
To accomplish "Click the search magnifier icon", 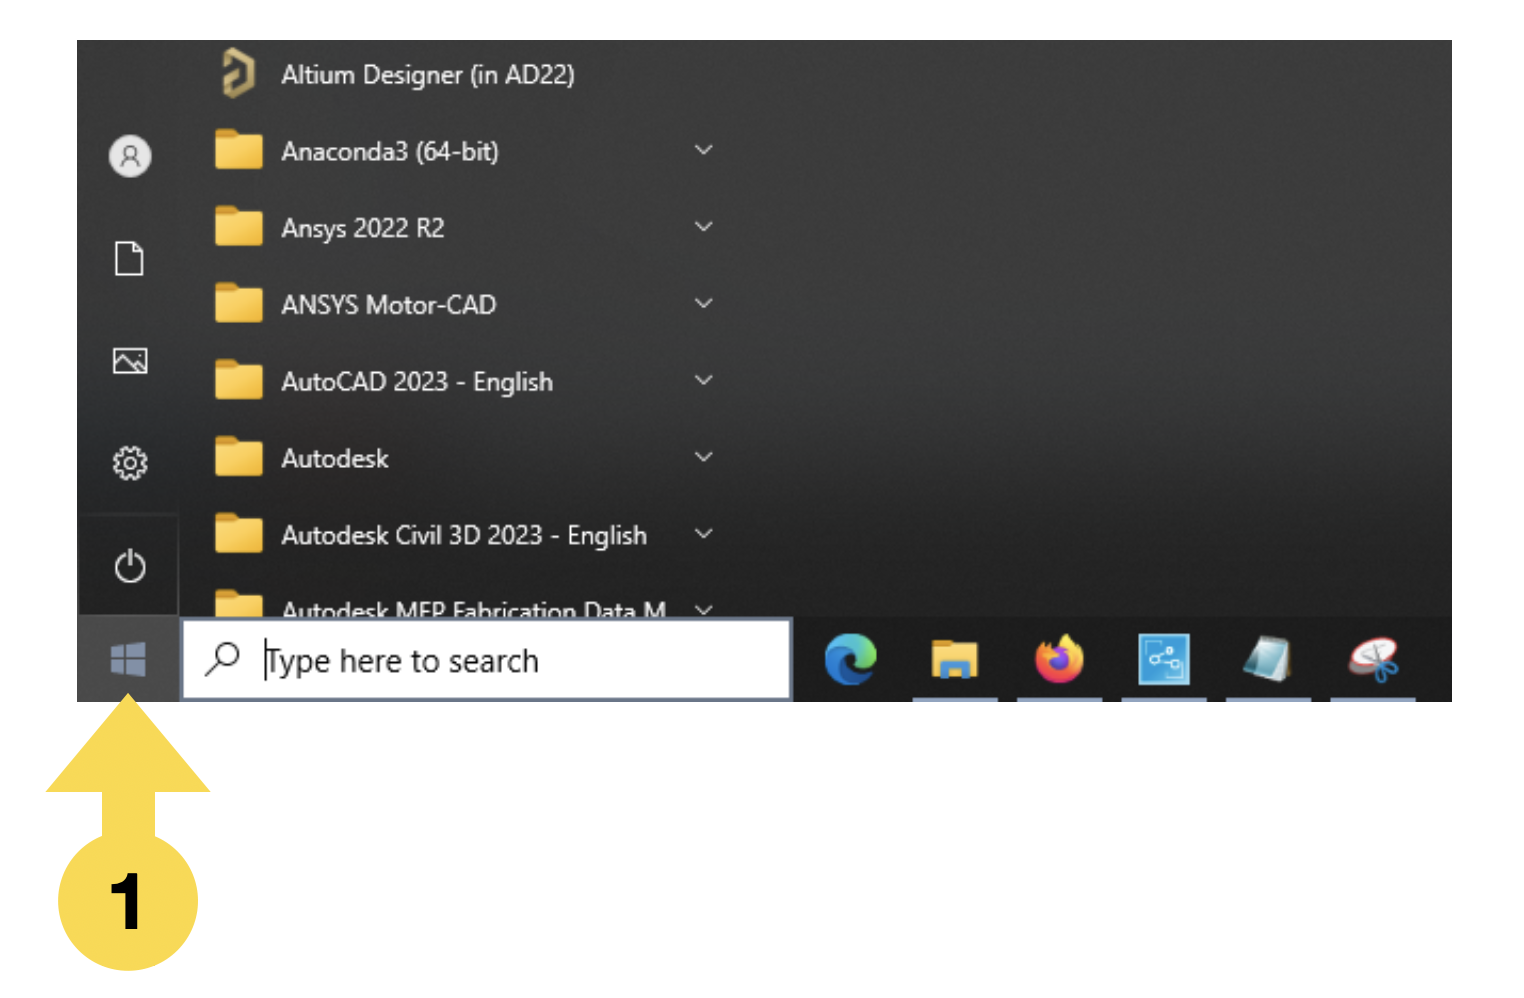I will point(222,659).
